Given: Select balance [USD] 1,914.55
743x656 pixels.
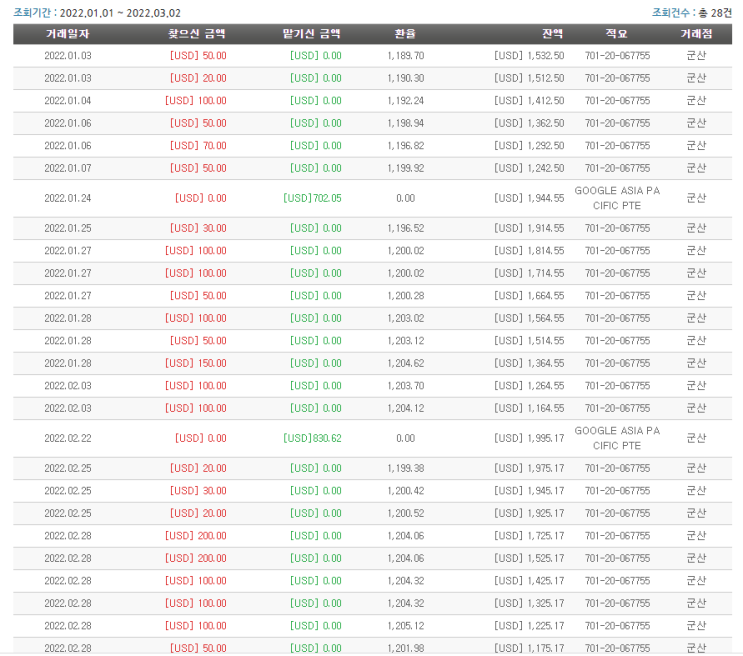Looking at the screenshot, I should 529,228.
